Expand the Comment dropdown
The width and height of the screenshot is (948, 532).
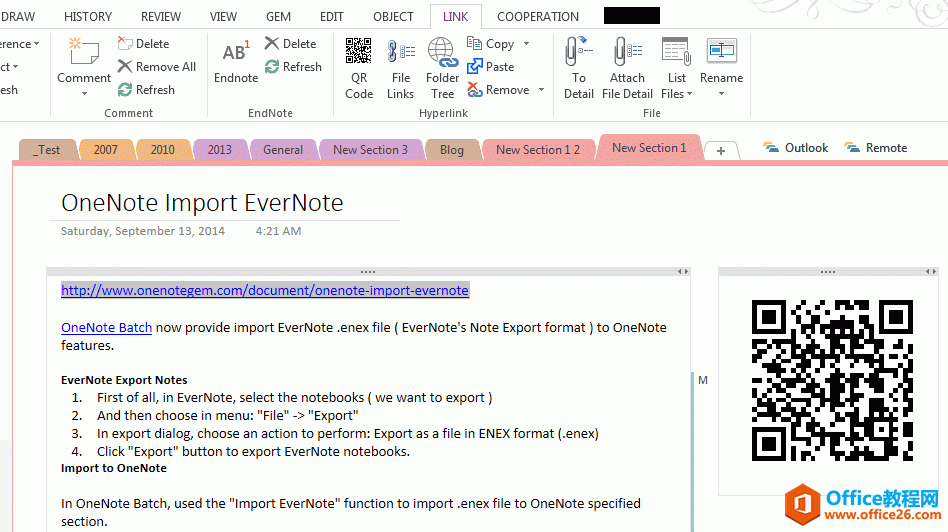pyautogui.click(x=84, y=93)
